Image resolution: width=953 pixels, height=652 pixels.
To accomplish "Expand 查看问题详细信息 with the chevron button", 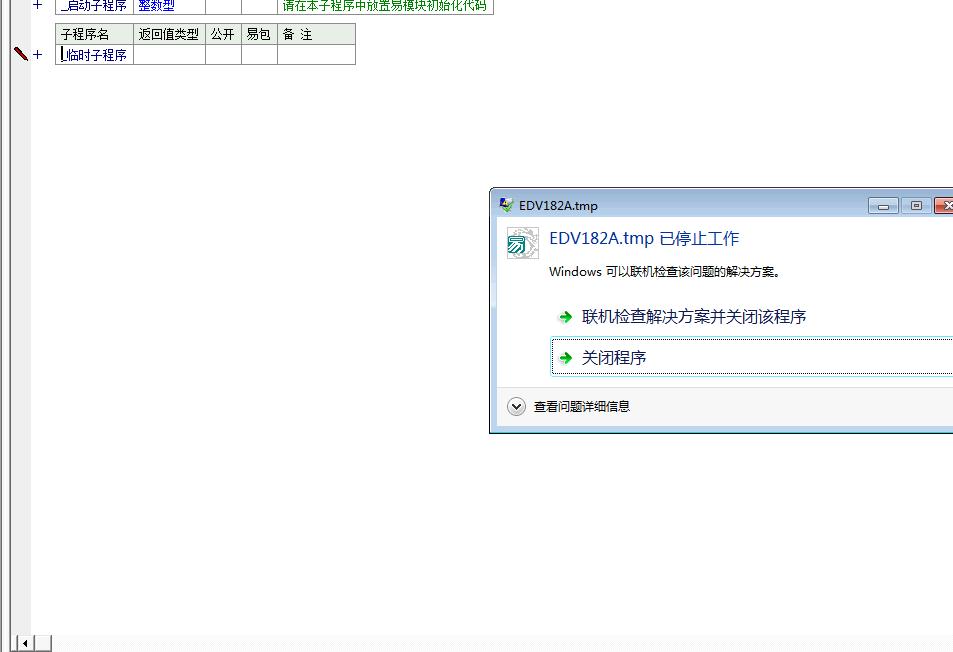I will pos(516,407).
